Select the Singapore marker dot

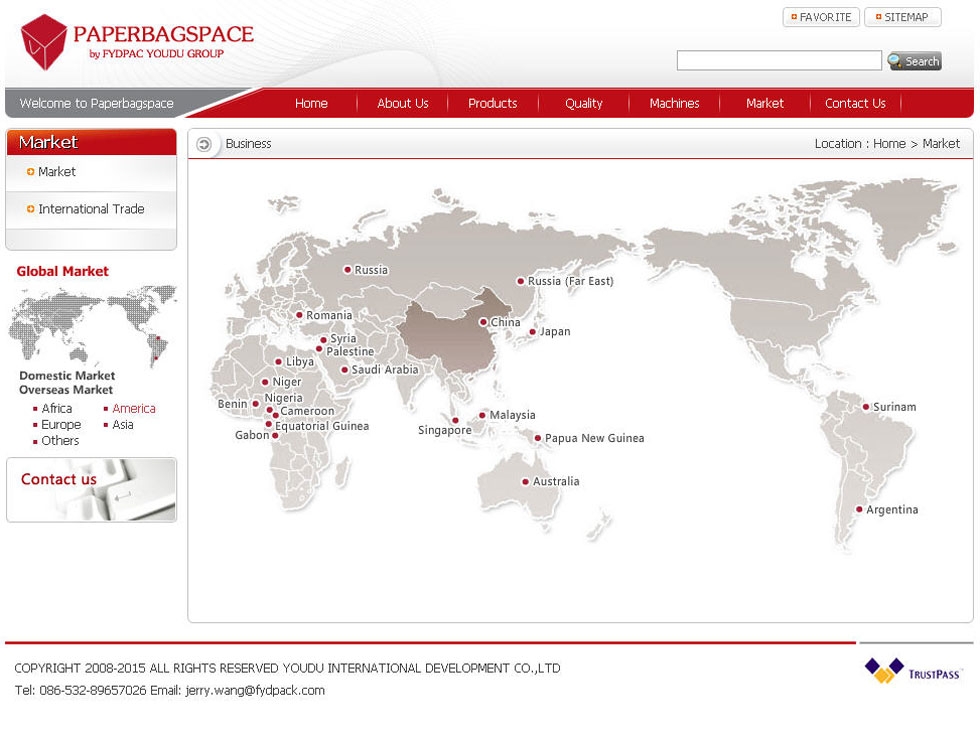(x=455, y=421)
